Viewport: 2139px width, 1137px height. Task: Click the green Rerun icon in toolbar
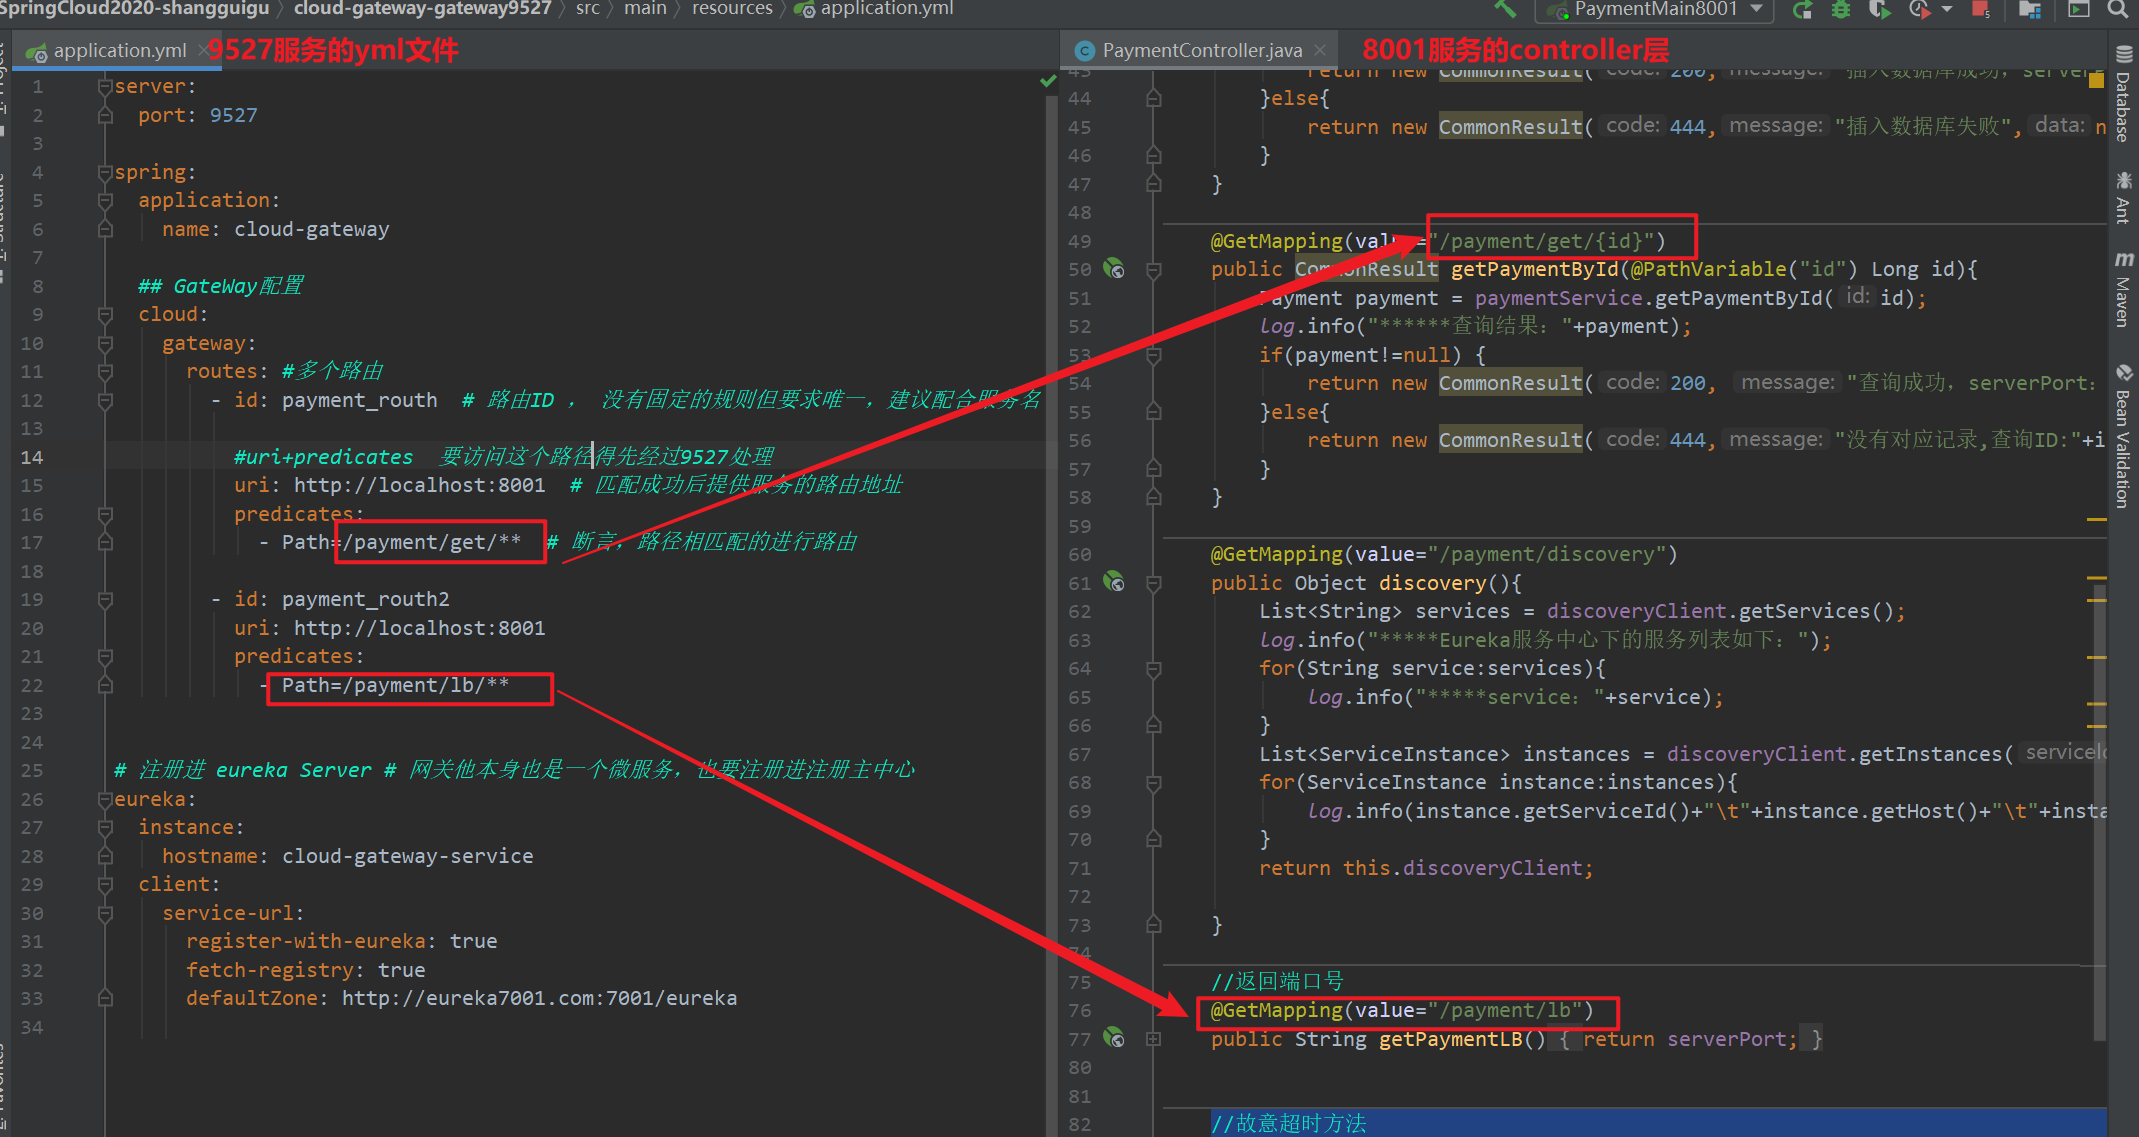point(1803,10)
